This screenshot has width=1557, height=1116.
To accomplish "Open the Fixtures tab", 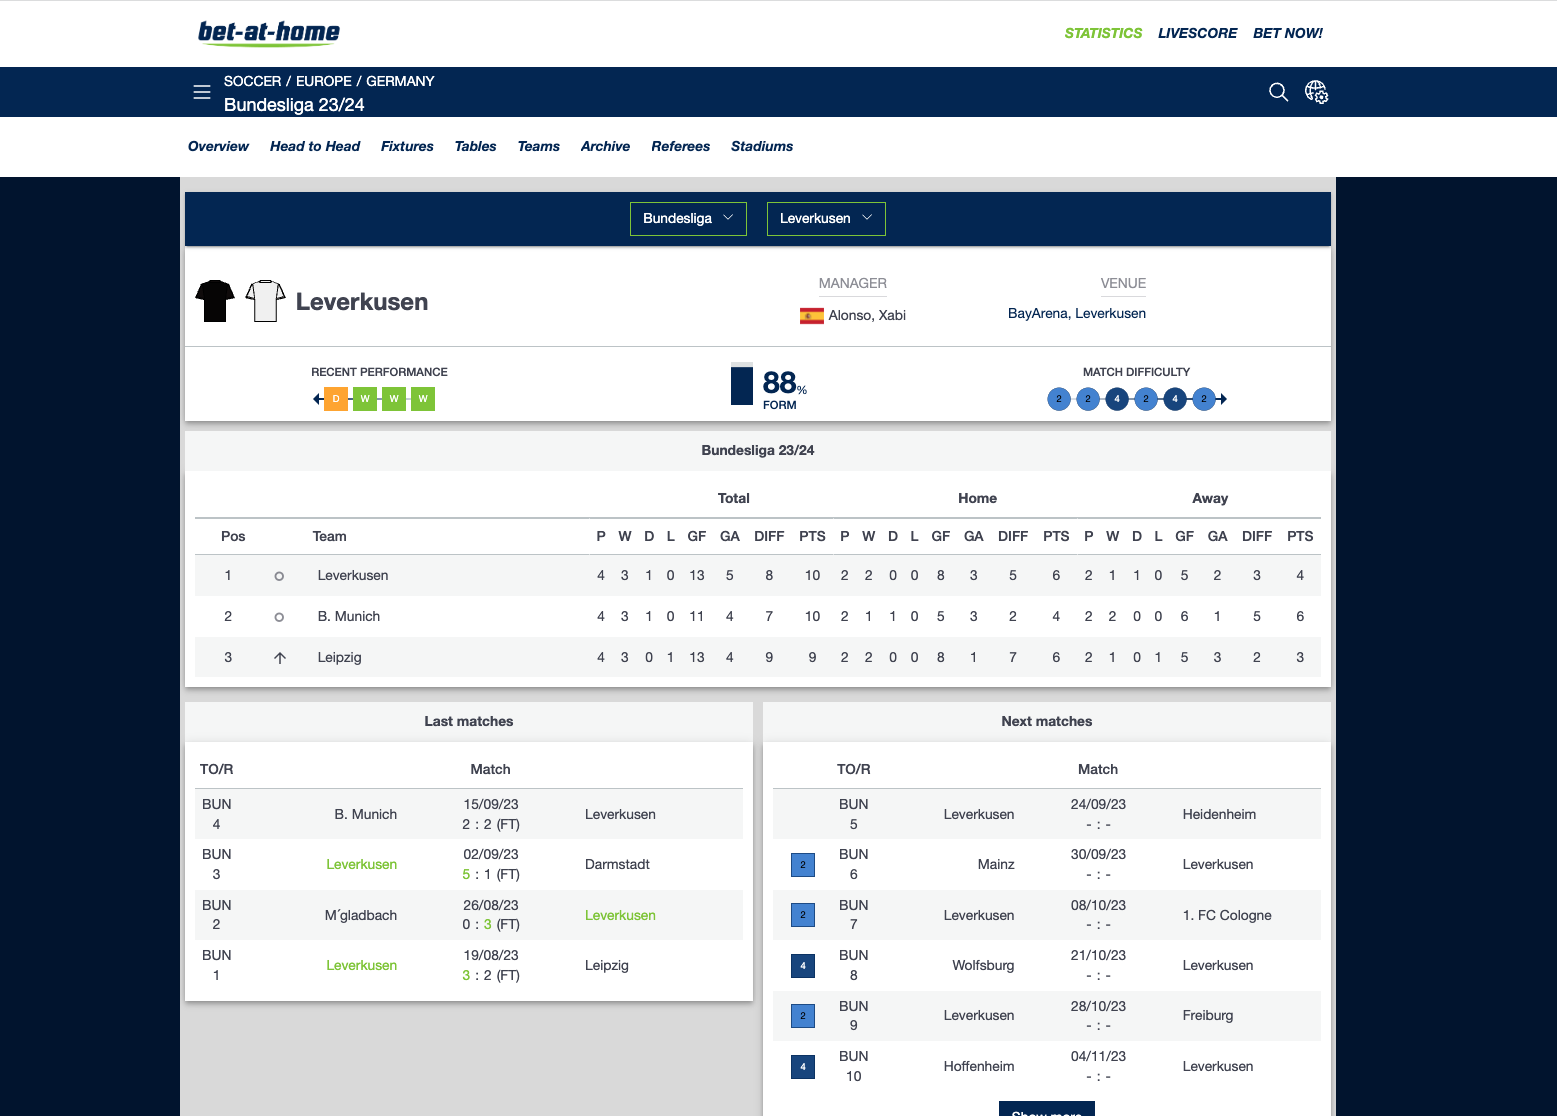I will point(407,146).
